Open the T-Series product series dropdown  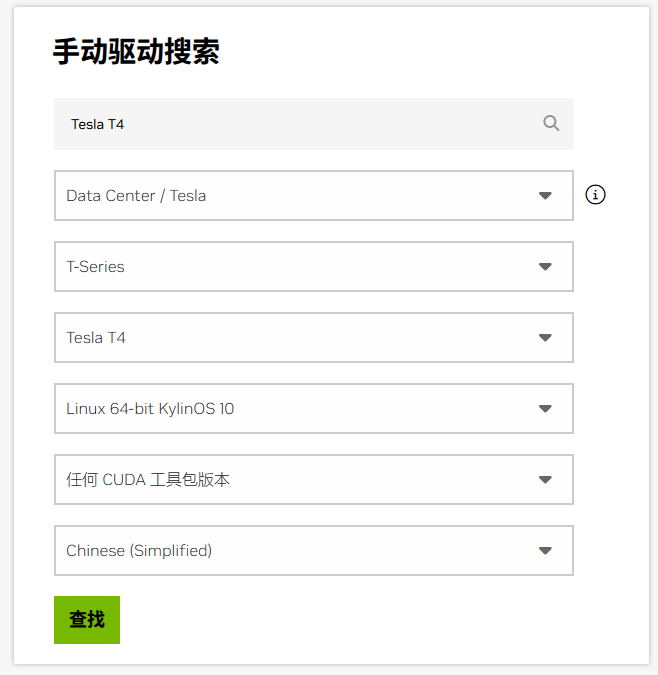point(314,266)
